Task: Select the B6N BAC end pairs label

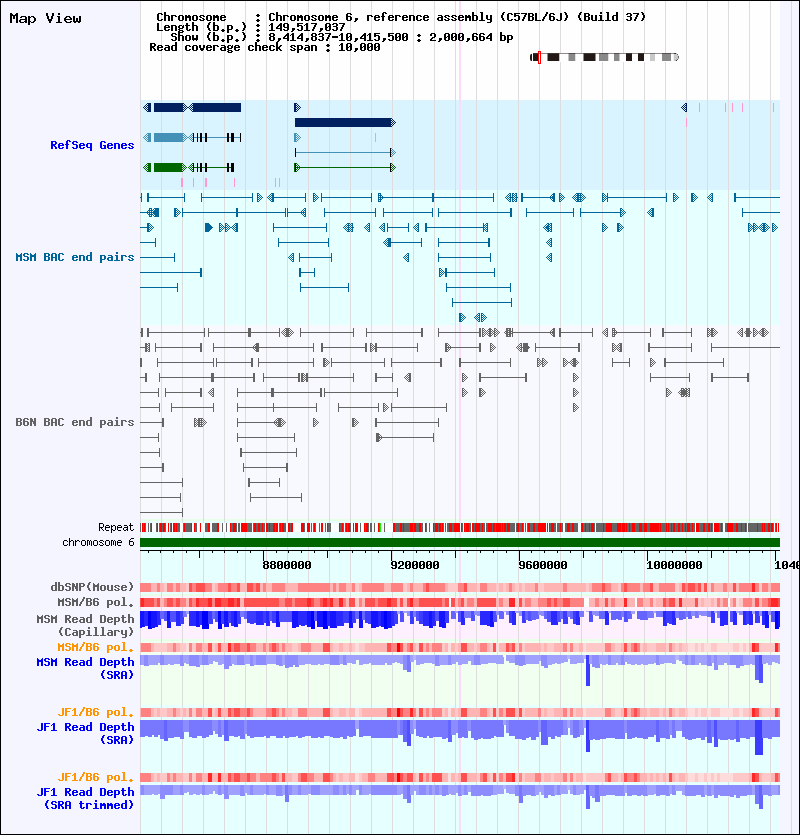Action: pos(75,422)
